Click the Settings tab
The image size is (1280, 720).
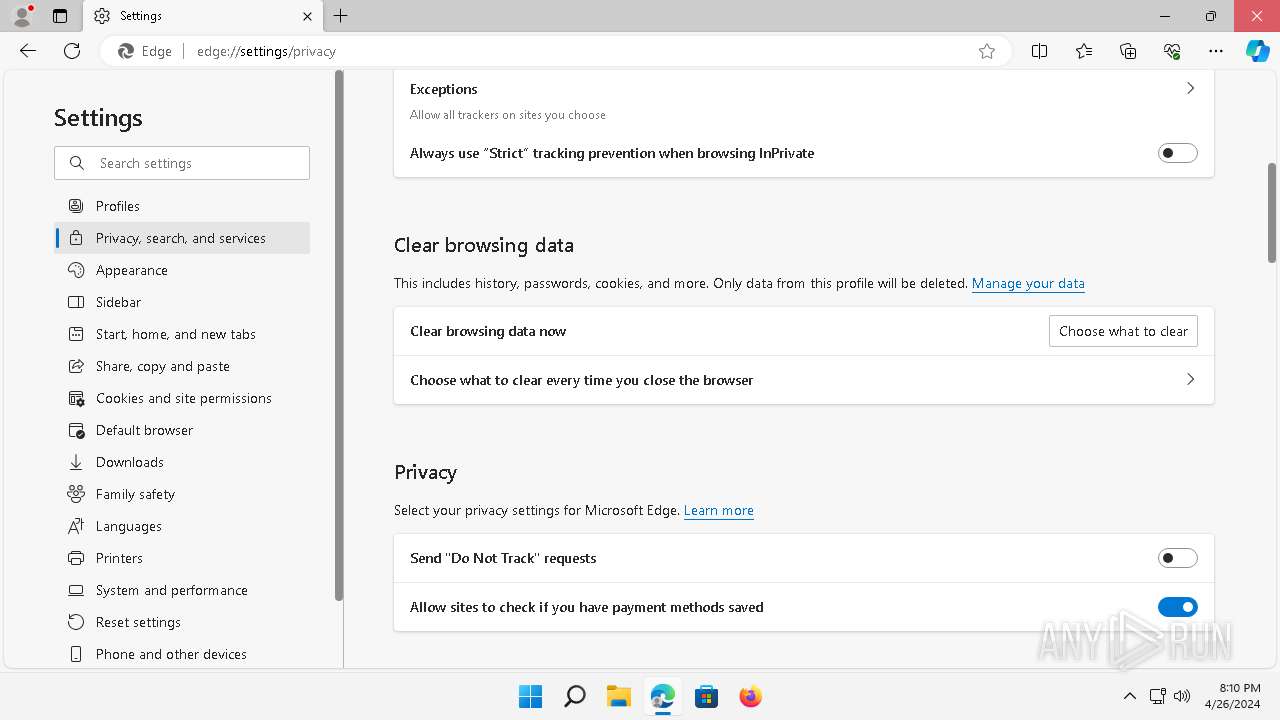pos(203,16)
